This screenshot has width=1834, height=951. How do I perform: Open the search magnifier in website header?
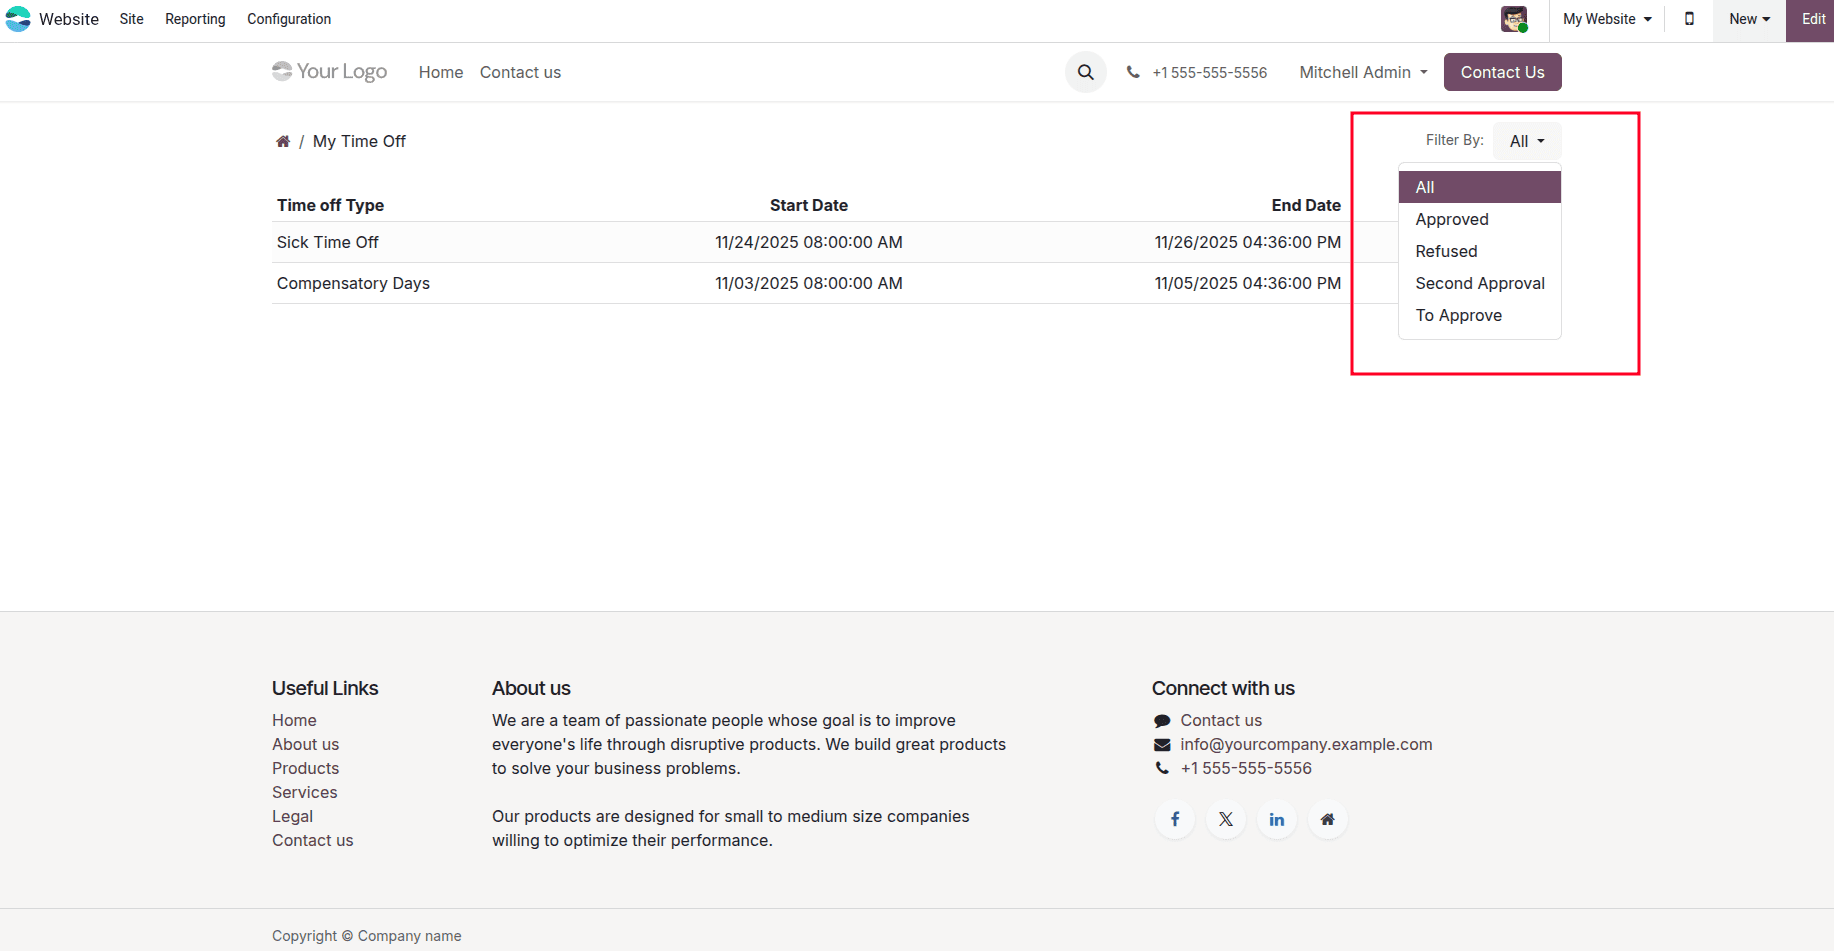1085,71
